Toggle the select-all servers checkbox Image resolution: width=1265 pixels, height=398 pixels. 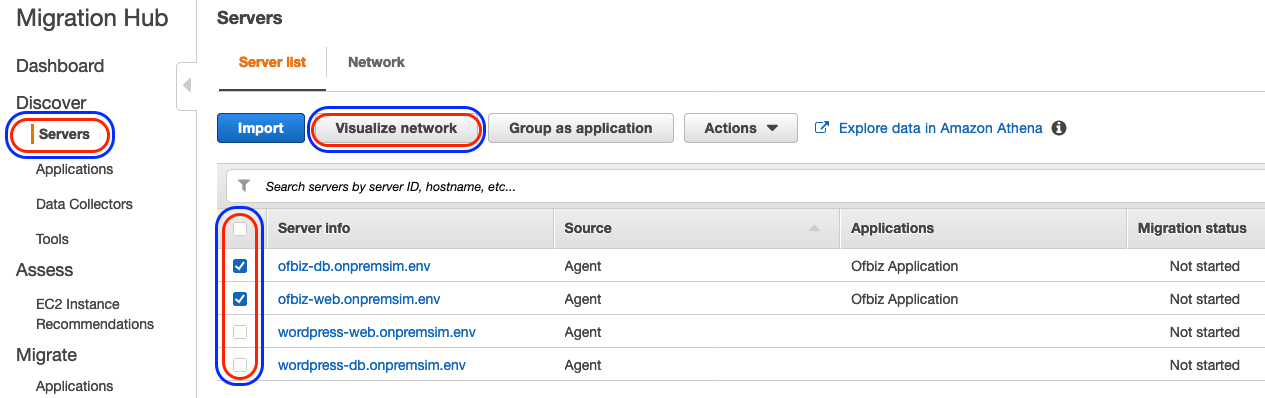240,229
